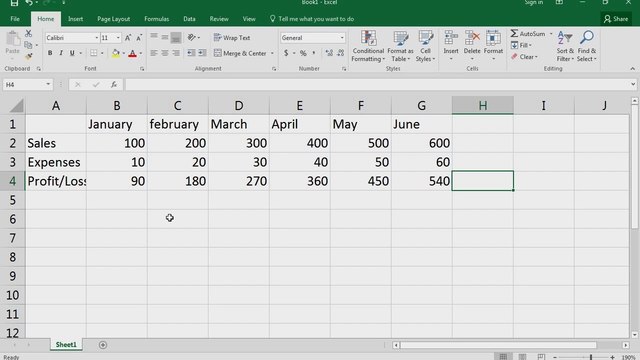
Task: Increase font size with larger A
Action: point(128,38)
